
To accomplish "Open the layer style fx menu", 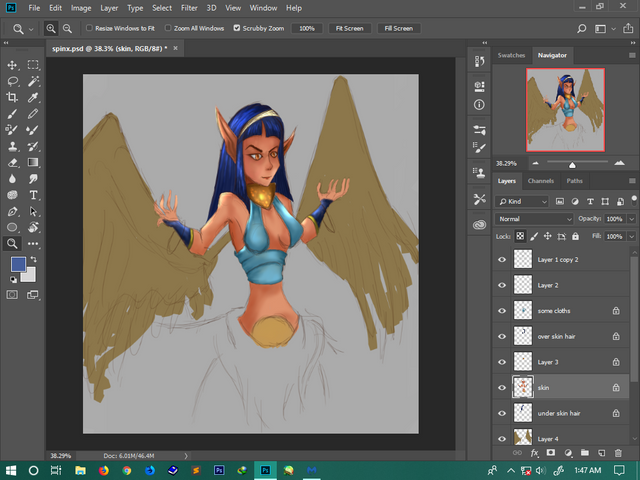I will (534, 452).
